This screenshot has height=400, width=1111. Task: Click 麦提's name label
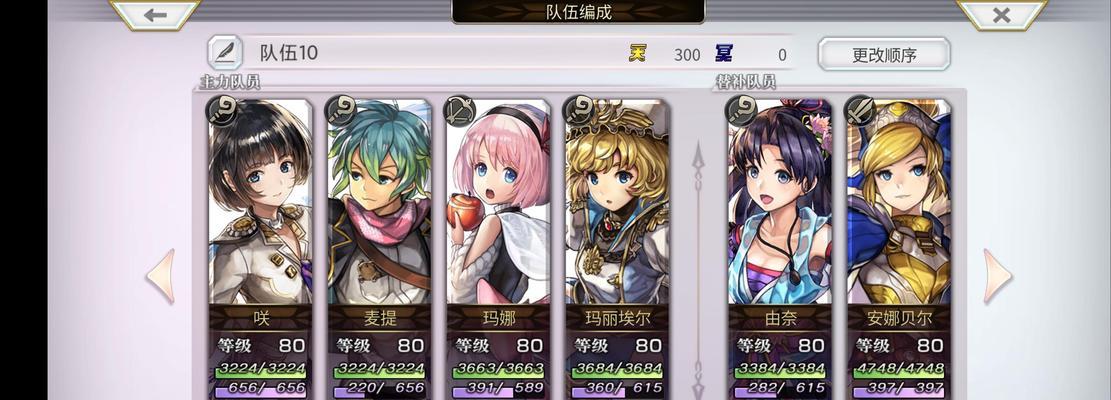coord(379,318)
